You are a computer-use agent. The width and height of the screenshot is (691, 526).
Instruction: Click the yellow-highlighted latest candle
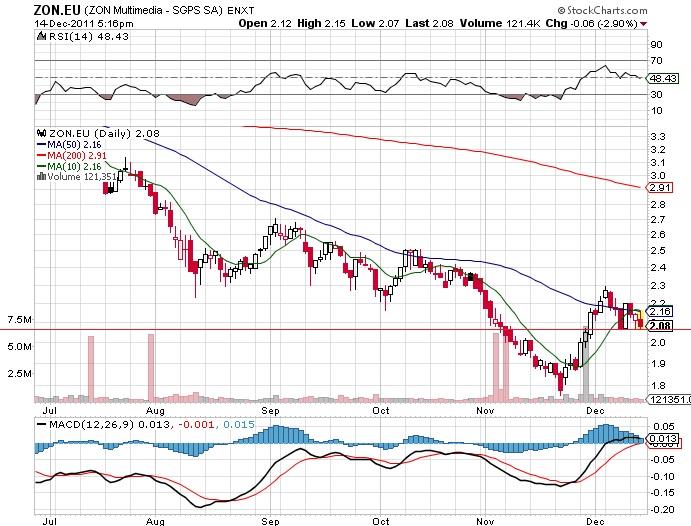pyautogui.click(x=640, y=319)
